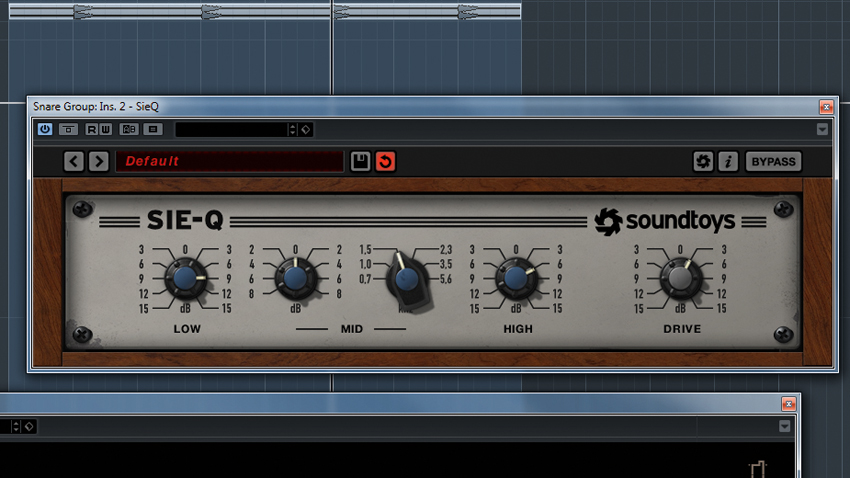This screenshot has height=478, width=850.
Task: Go to next Soundtoys preset
Action: click(99, 161)
